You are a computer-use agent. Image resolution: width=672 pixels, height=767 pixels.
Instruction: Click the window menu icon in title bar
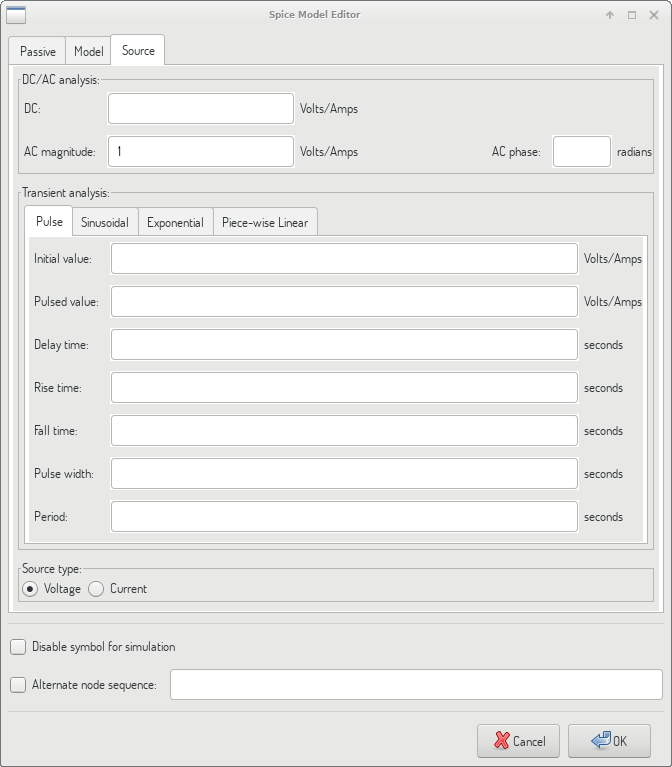[x=17, y=15]
